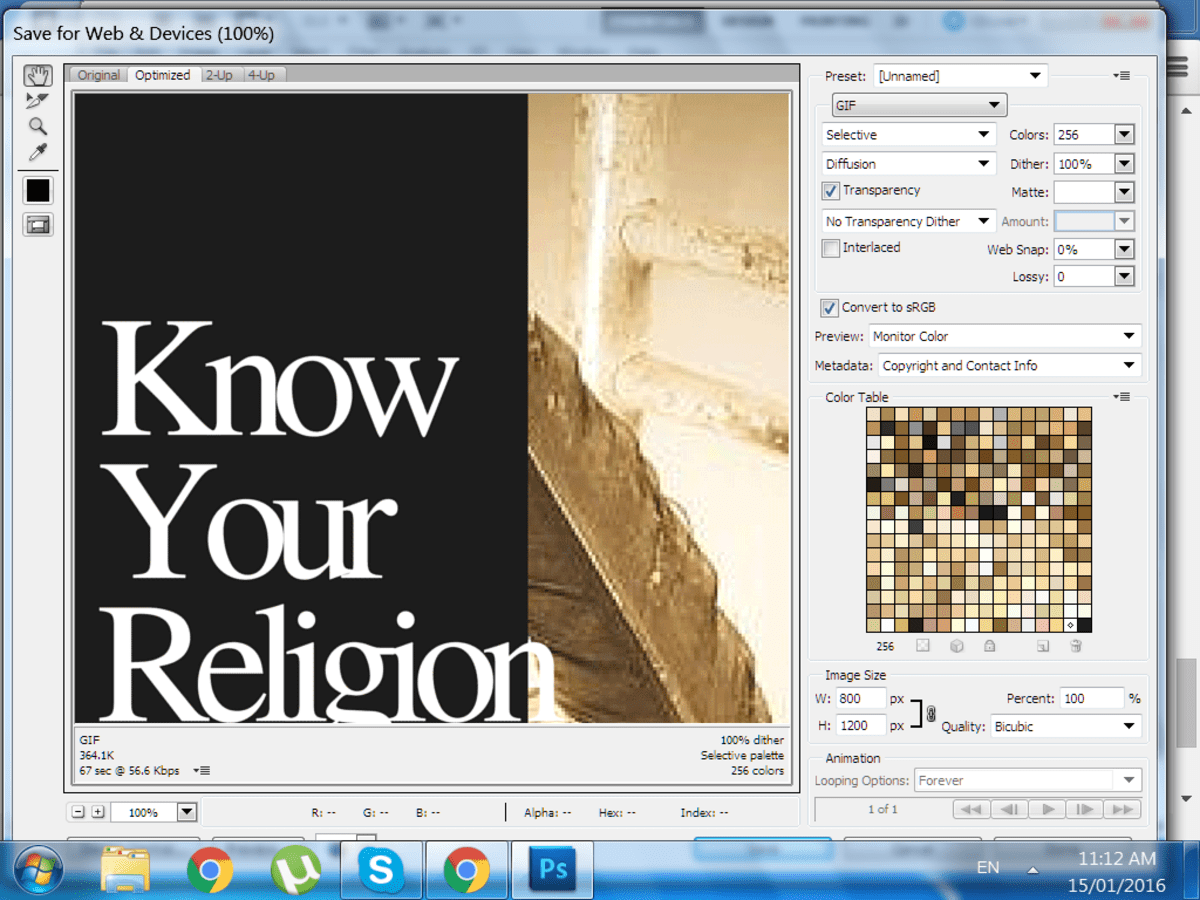Click the Percent input field
The width and height of the screenshot is (1200, 900).
pyautogui.click(x=1092, y=699)
